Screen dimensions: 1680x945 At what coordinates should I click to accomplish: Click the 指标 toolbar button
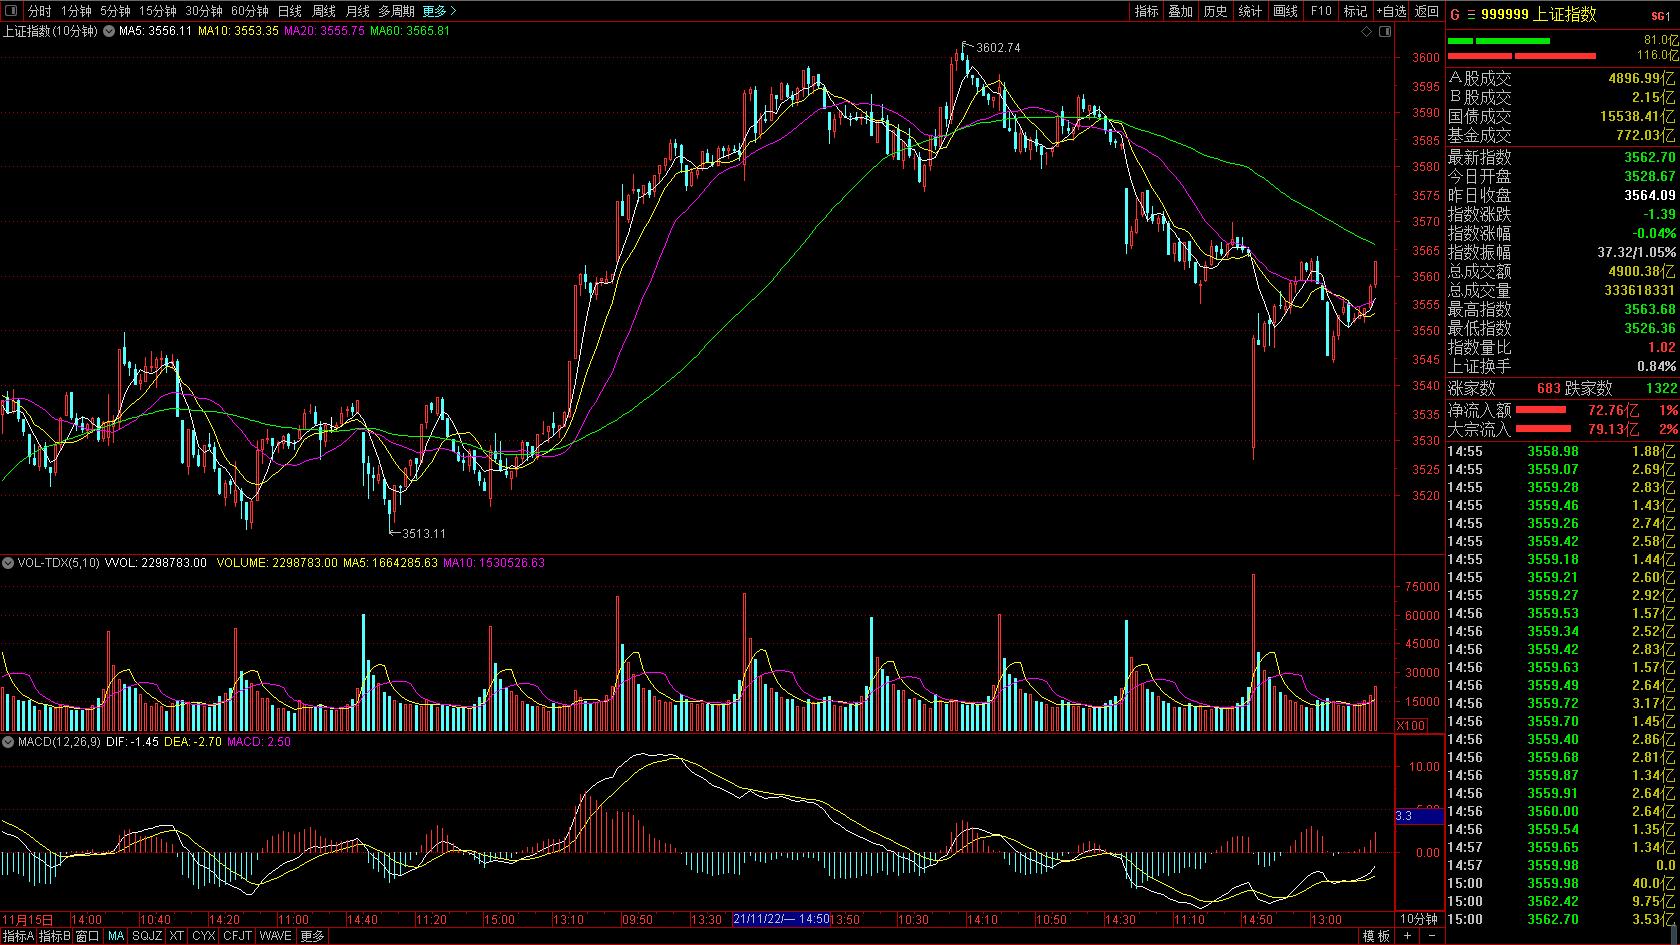click(1146, 11)
